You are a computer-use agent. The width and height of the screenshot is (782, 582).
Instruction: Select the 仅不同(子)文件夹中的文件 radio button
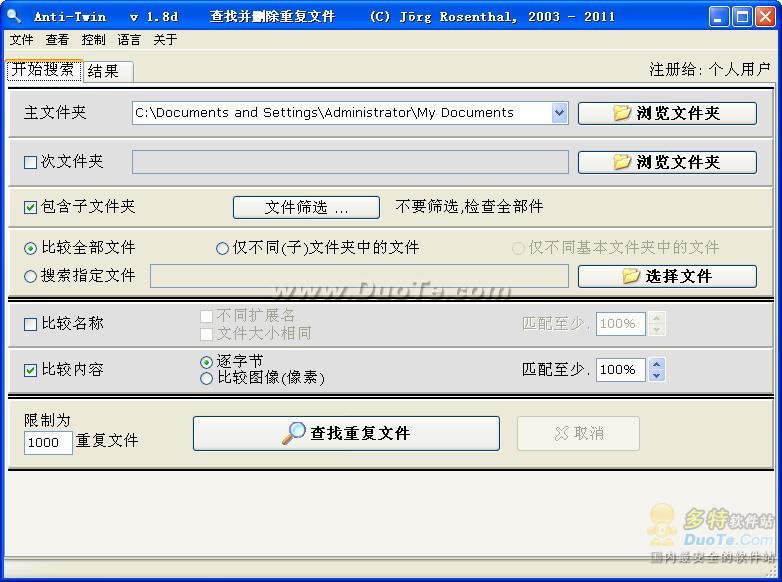tap(222, 248)
